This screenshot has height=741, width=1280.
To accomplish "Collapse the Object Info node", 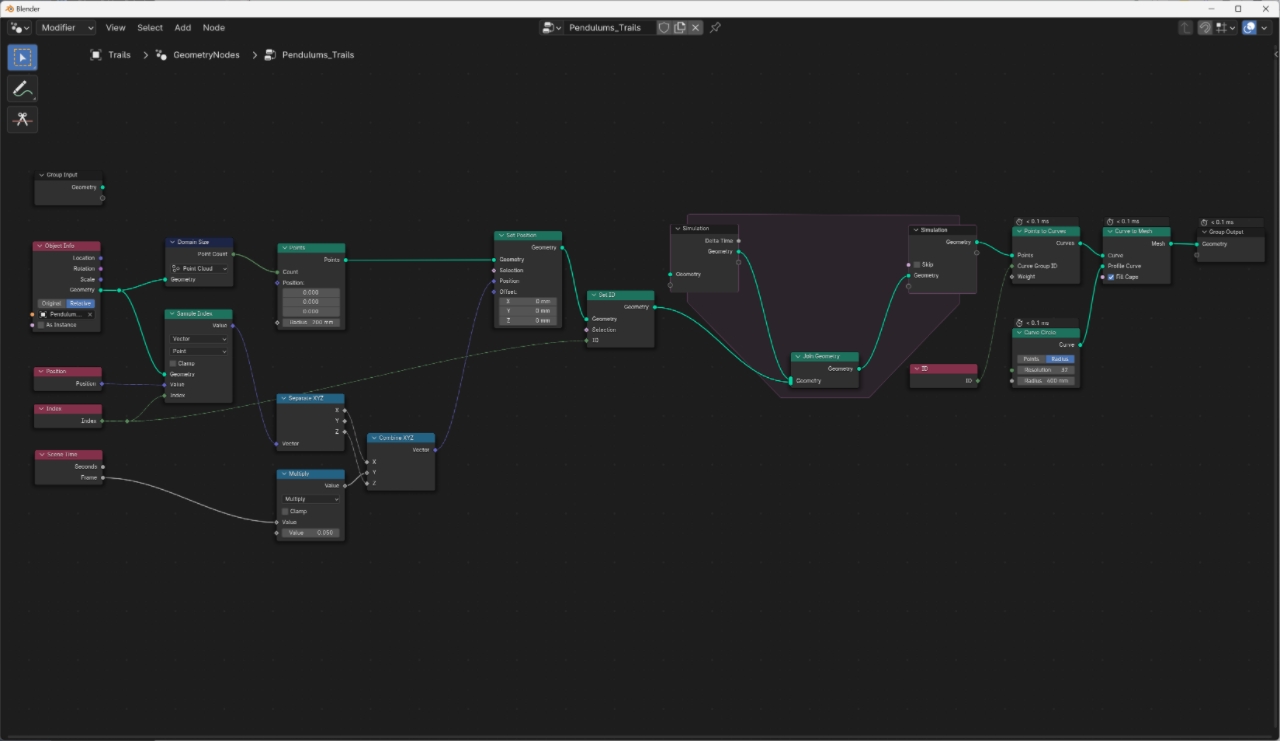I will (x=40, y=246).
